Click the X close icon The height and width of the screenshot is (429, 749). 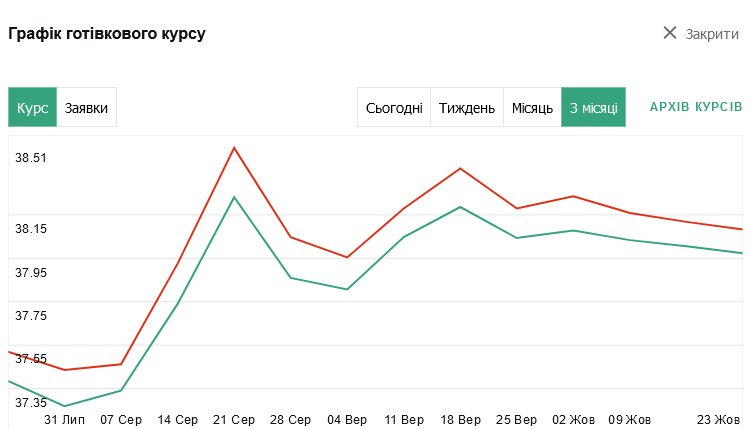(x=670, y=33)
